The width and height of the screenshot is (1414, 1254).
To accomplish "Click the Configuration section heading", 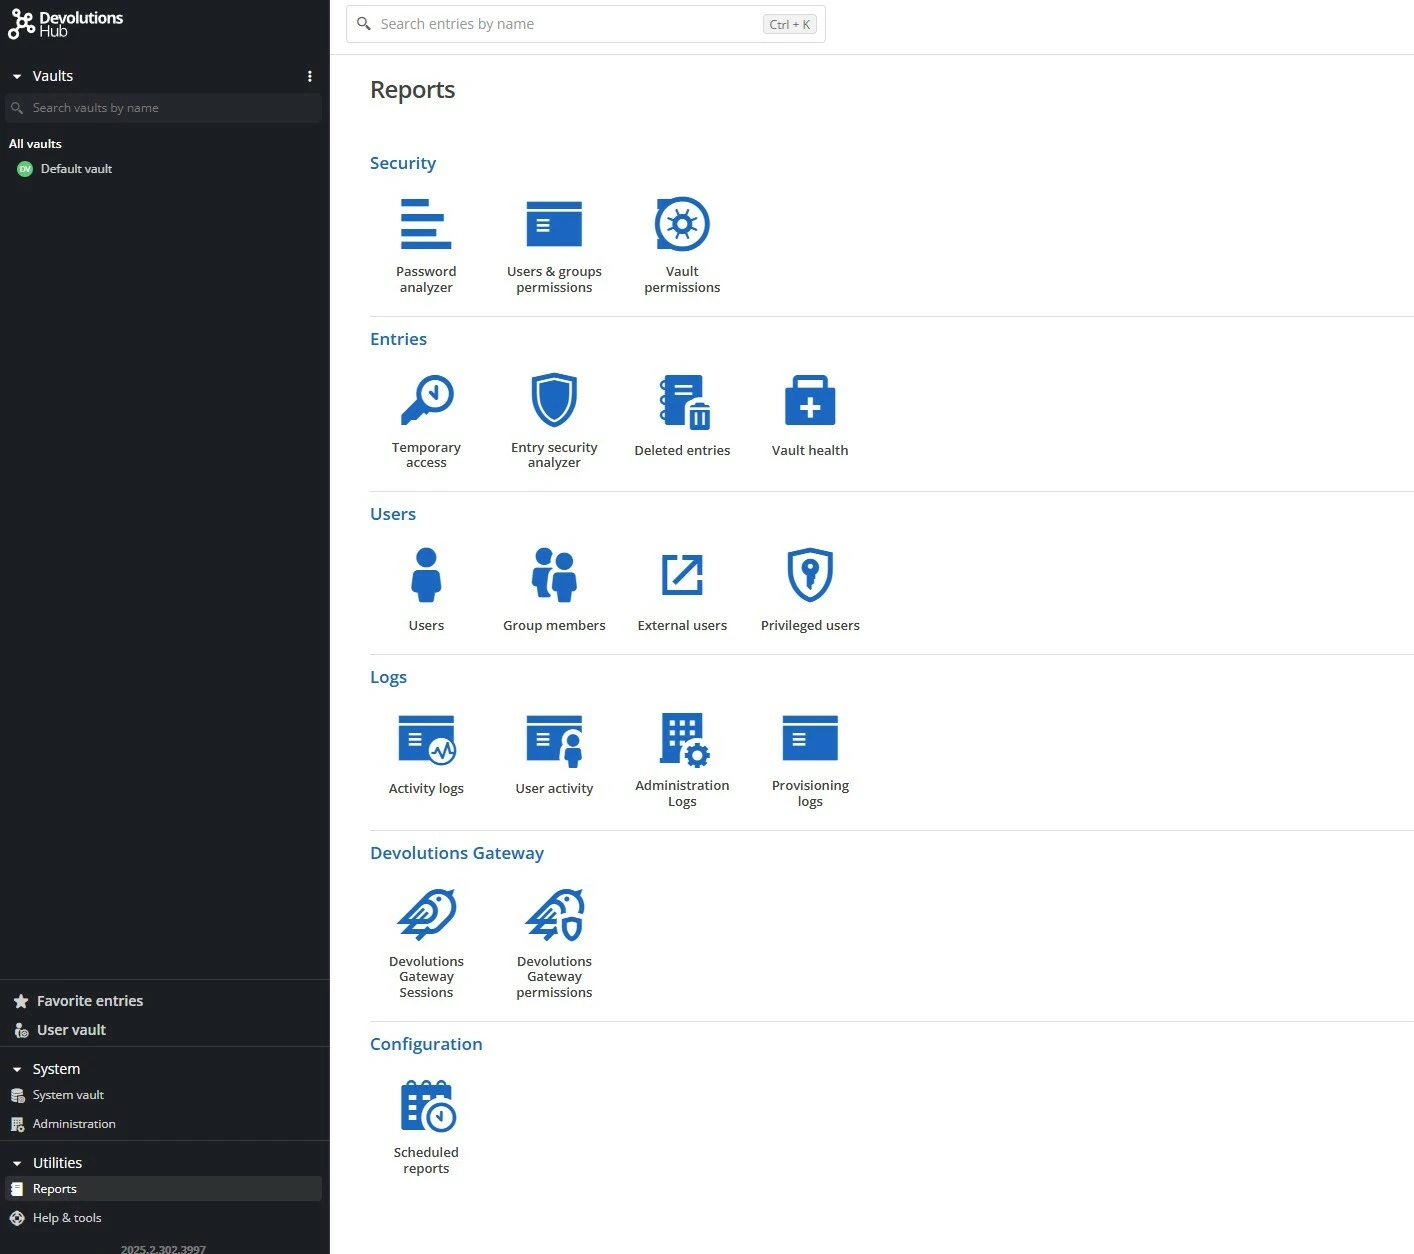I will [x=426, y=1044].
